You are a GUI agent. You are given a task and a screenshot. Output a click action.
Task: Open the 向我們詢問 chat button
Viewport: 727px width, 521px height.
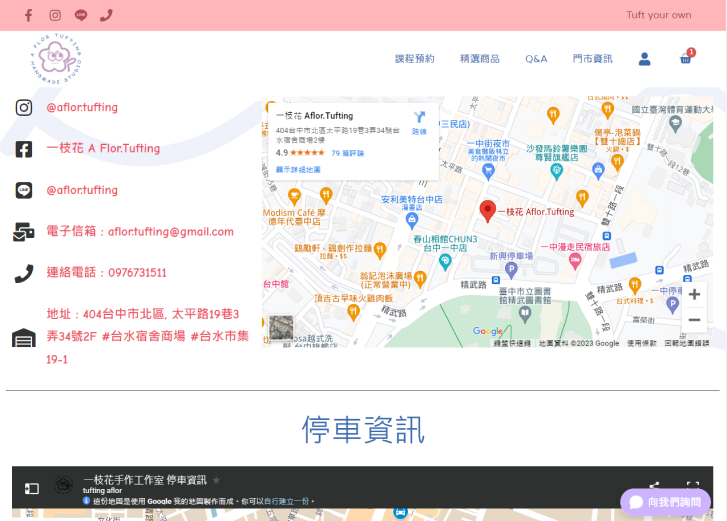[665, 502]
